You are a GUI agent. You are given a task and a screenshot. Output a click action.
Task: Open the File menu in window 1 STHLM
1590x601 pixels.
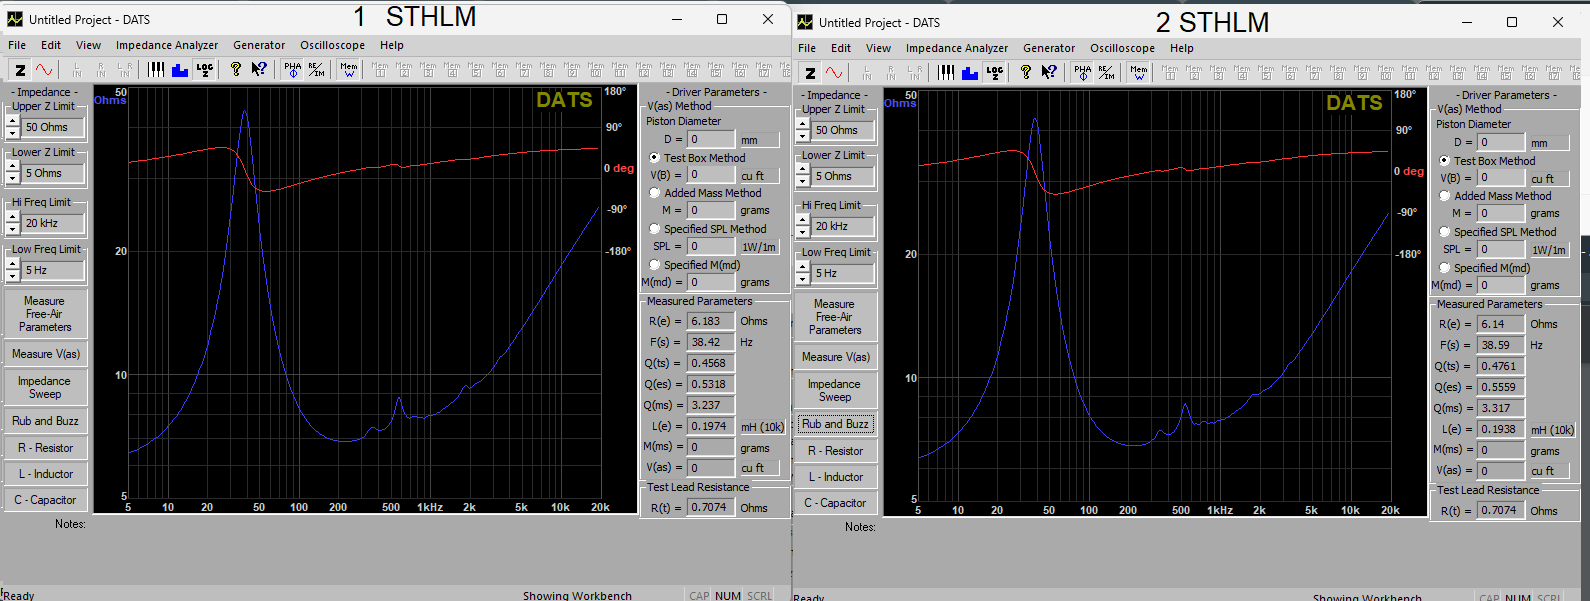[17, 45]
